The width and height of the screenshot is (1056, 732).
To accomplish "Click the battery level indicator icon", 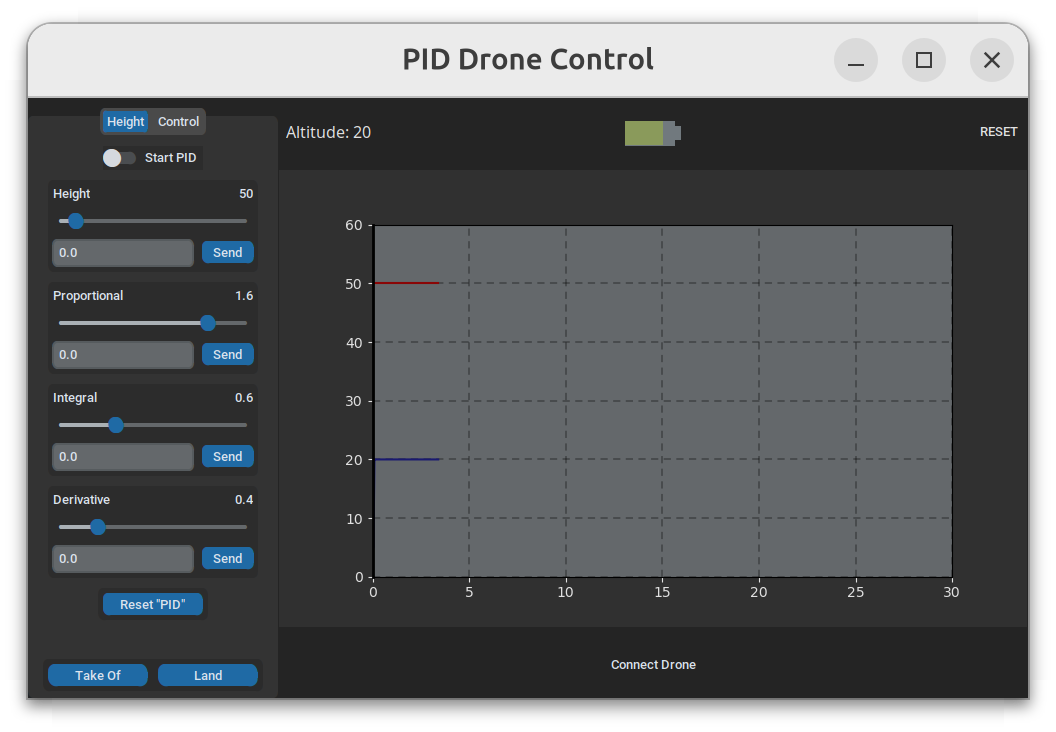I will pos(652,133).
